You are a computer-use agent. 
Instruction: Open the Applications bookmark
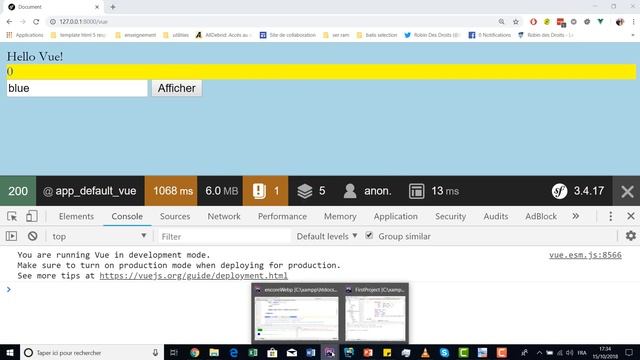(x=25, y=35)
